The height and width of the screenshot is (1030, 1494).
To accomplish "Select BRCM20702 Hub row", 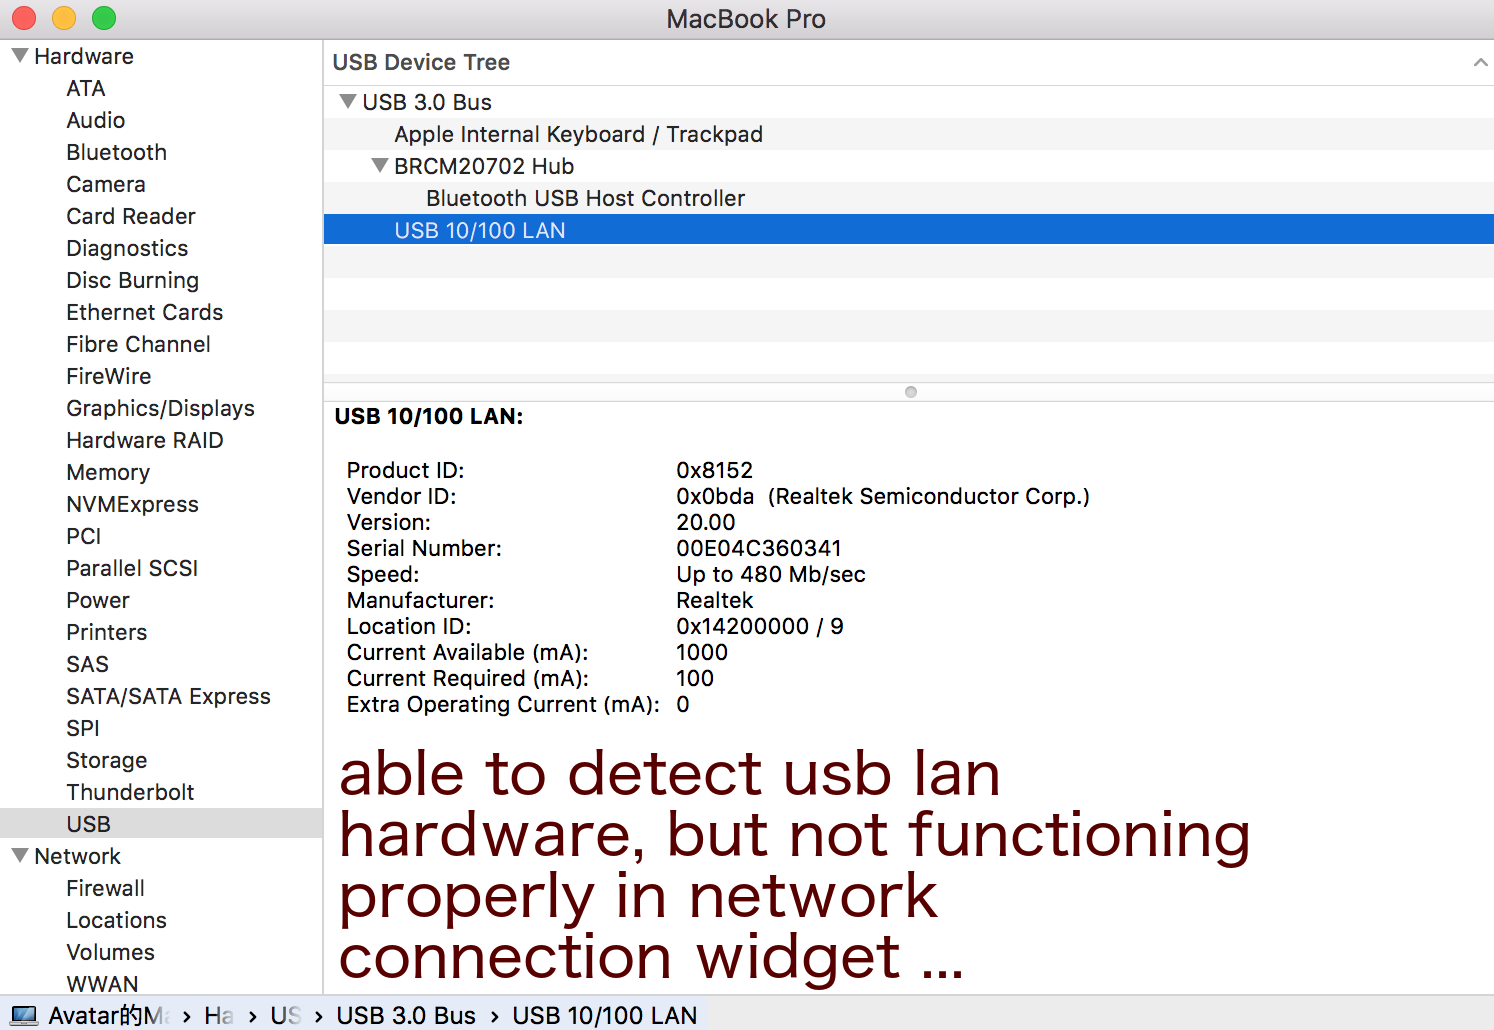I will 909,166.
